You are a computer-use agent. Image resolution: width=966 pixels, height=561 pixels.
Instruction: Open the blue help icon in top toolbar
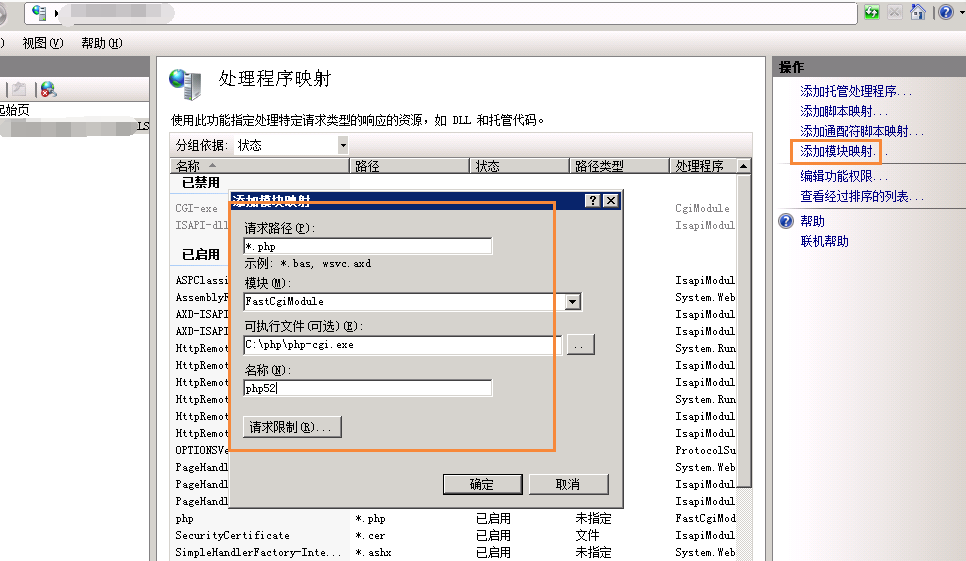pyautogui.click(x=944, y=13)
